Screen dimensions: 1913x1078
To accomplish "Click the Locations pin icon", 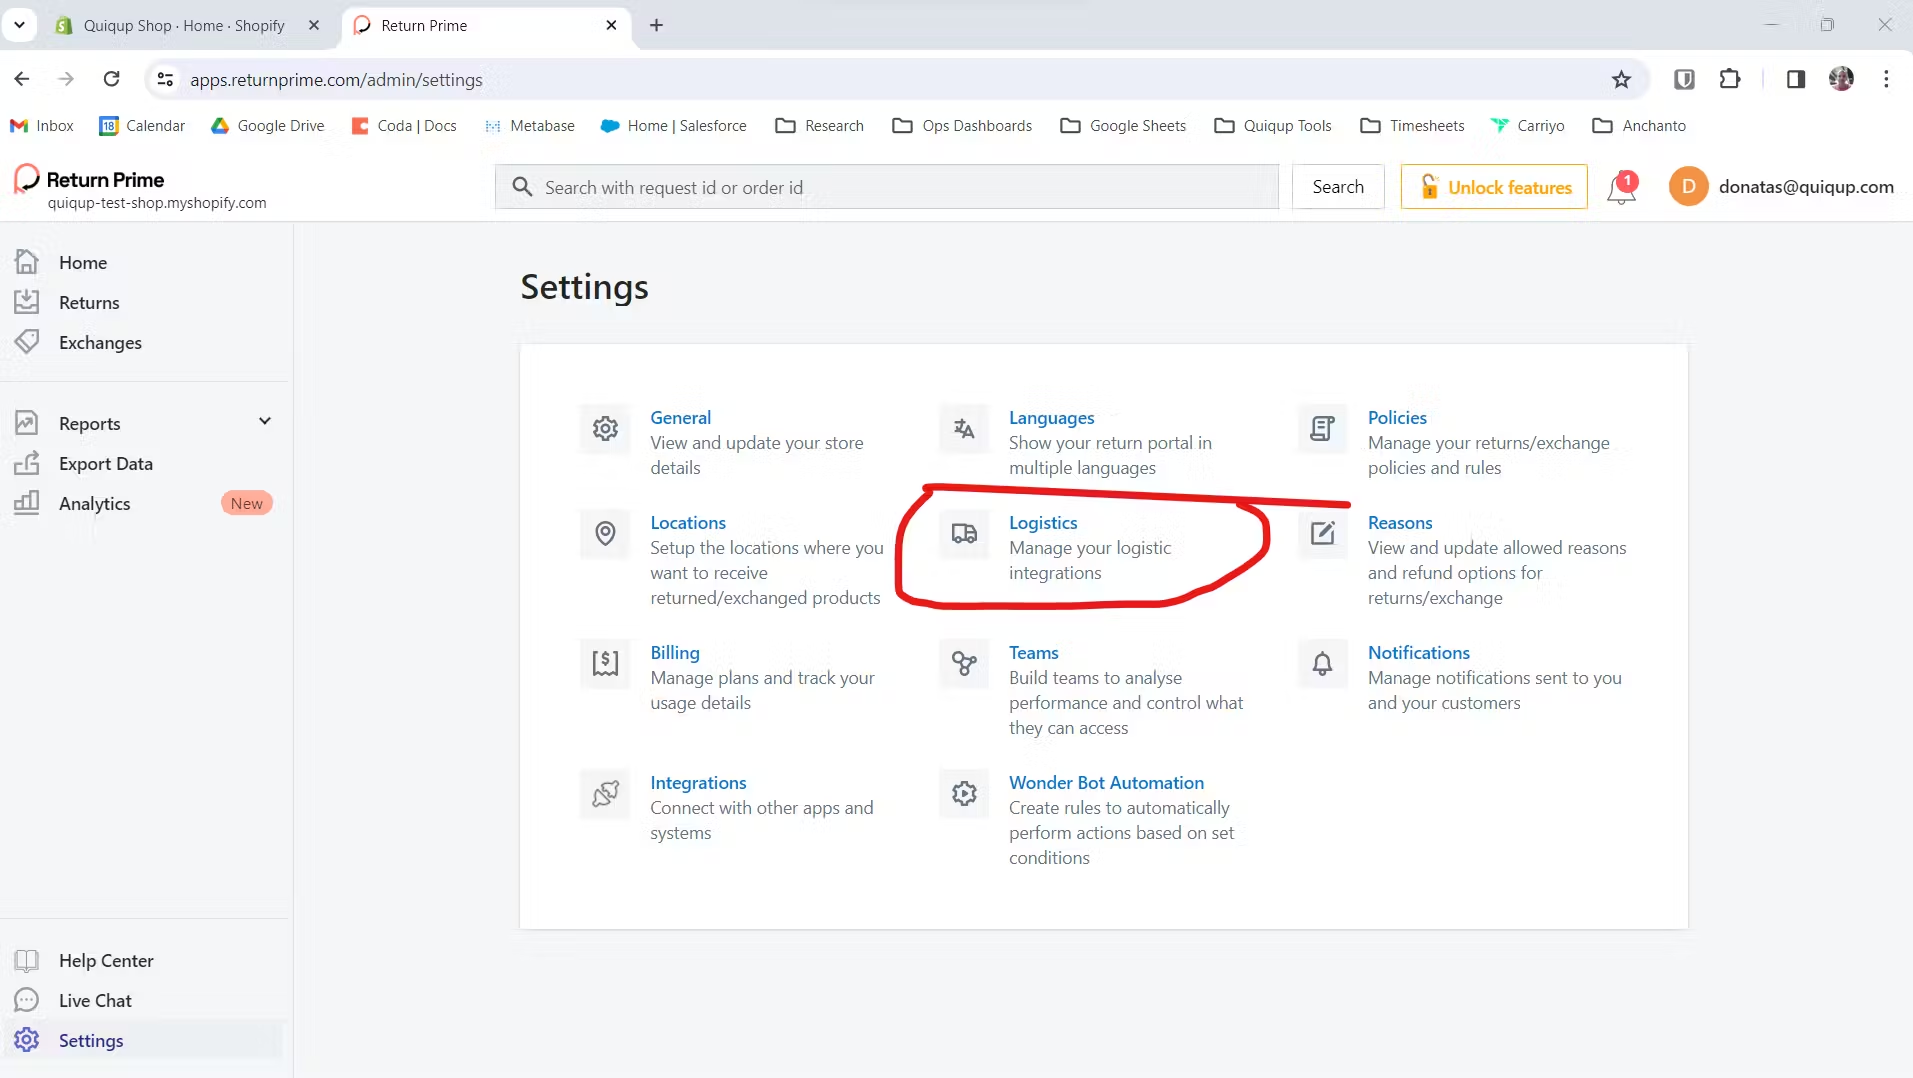I will point(605,534).
